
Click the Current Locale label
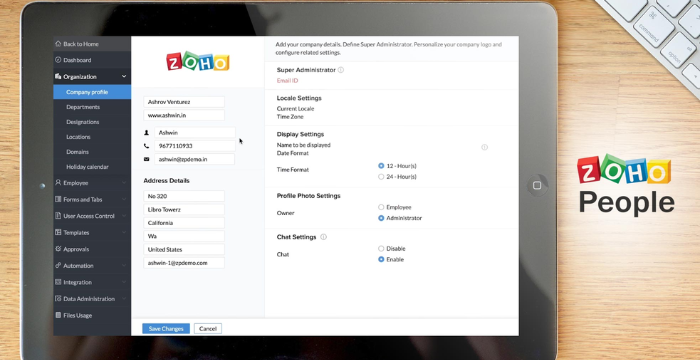(x=295, y=109)
